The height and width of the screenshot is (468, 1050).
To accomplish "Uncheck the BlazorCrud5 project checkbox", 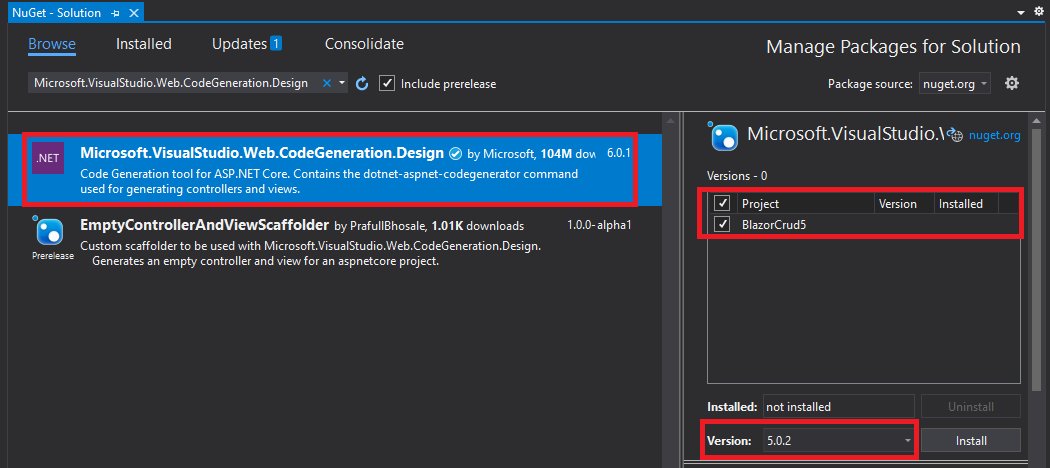I will point(722,224).
